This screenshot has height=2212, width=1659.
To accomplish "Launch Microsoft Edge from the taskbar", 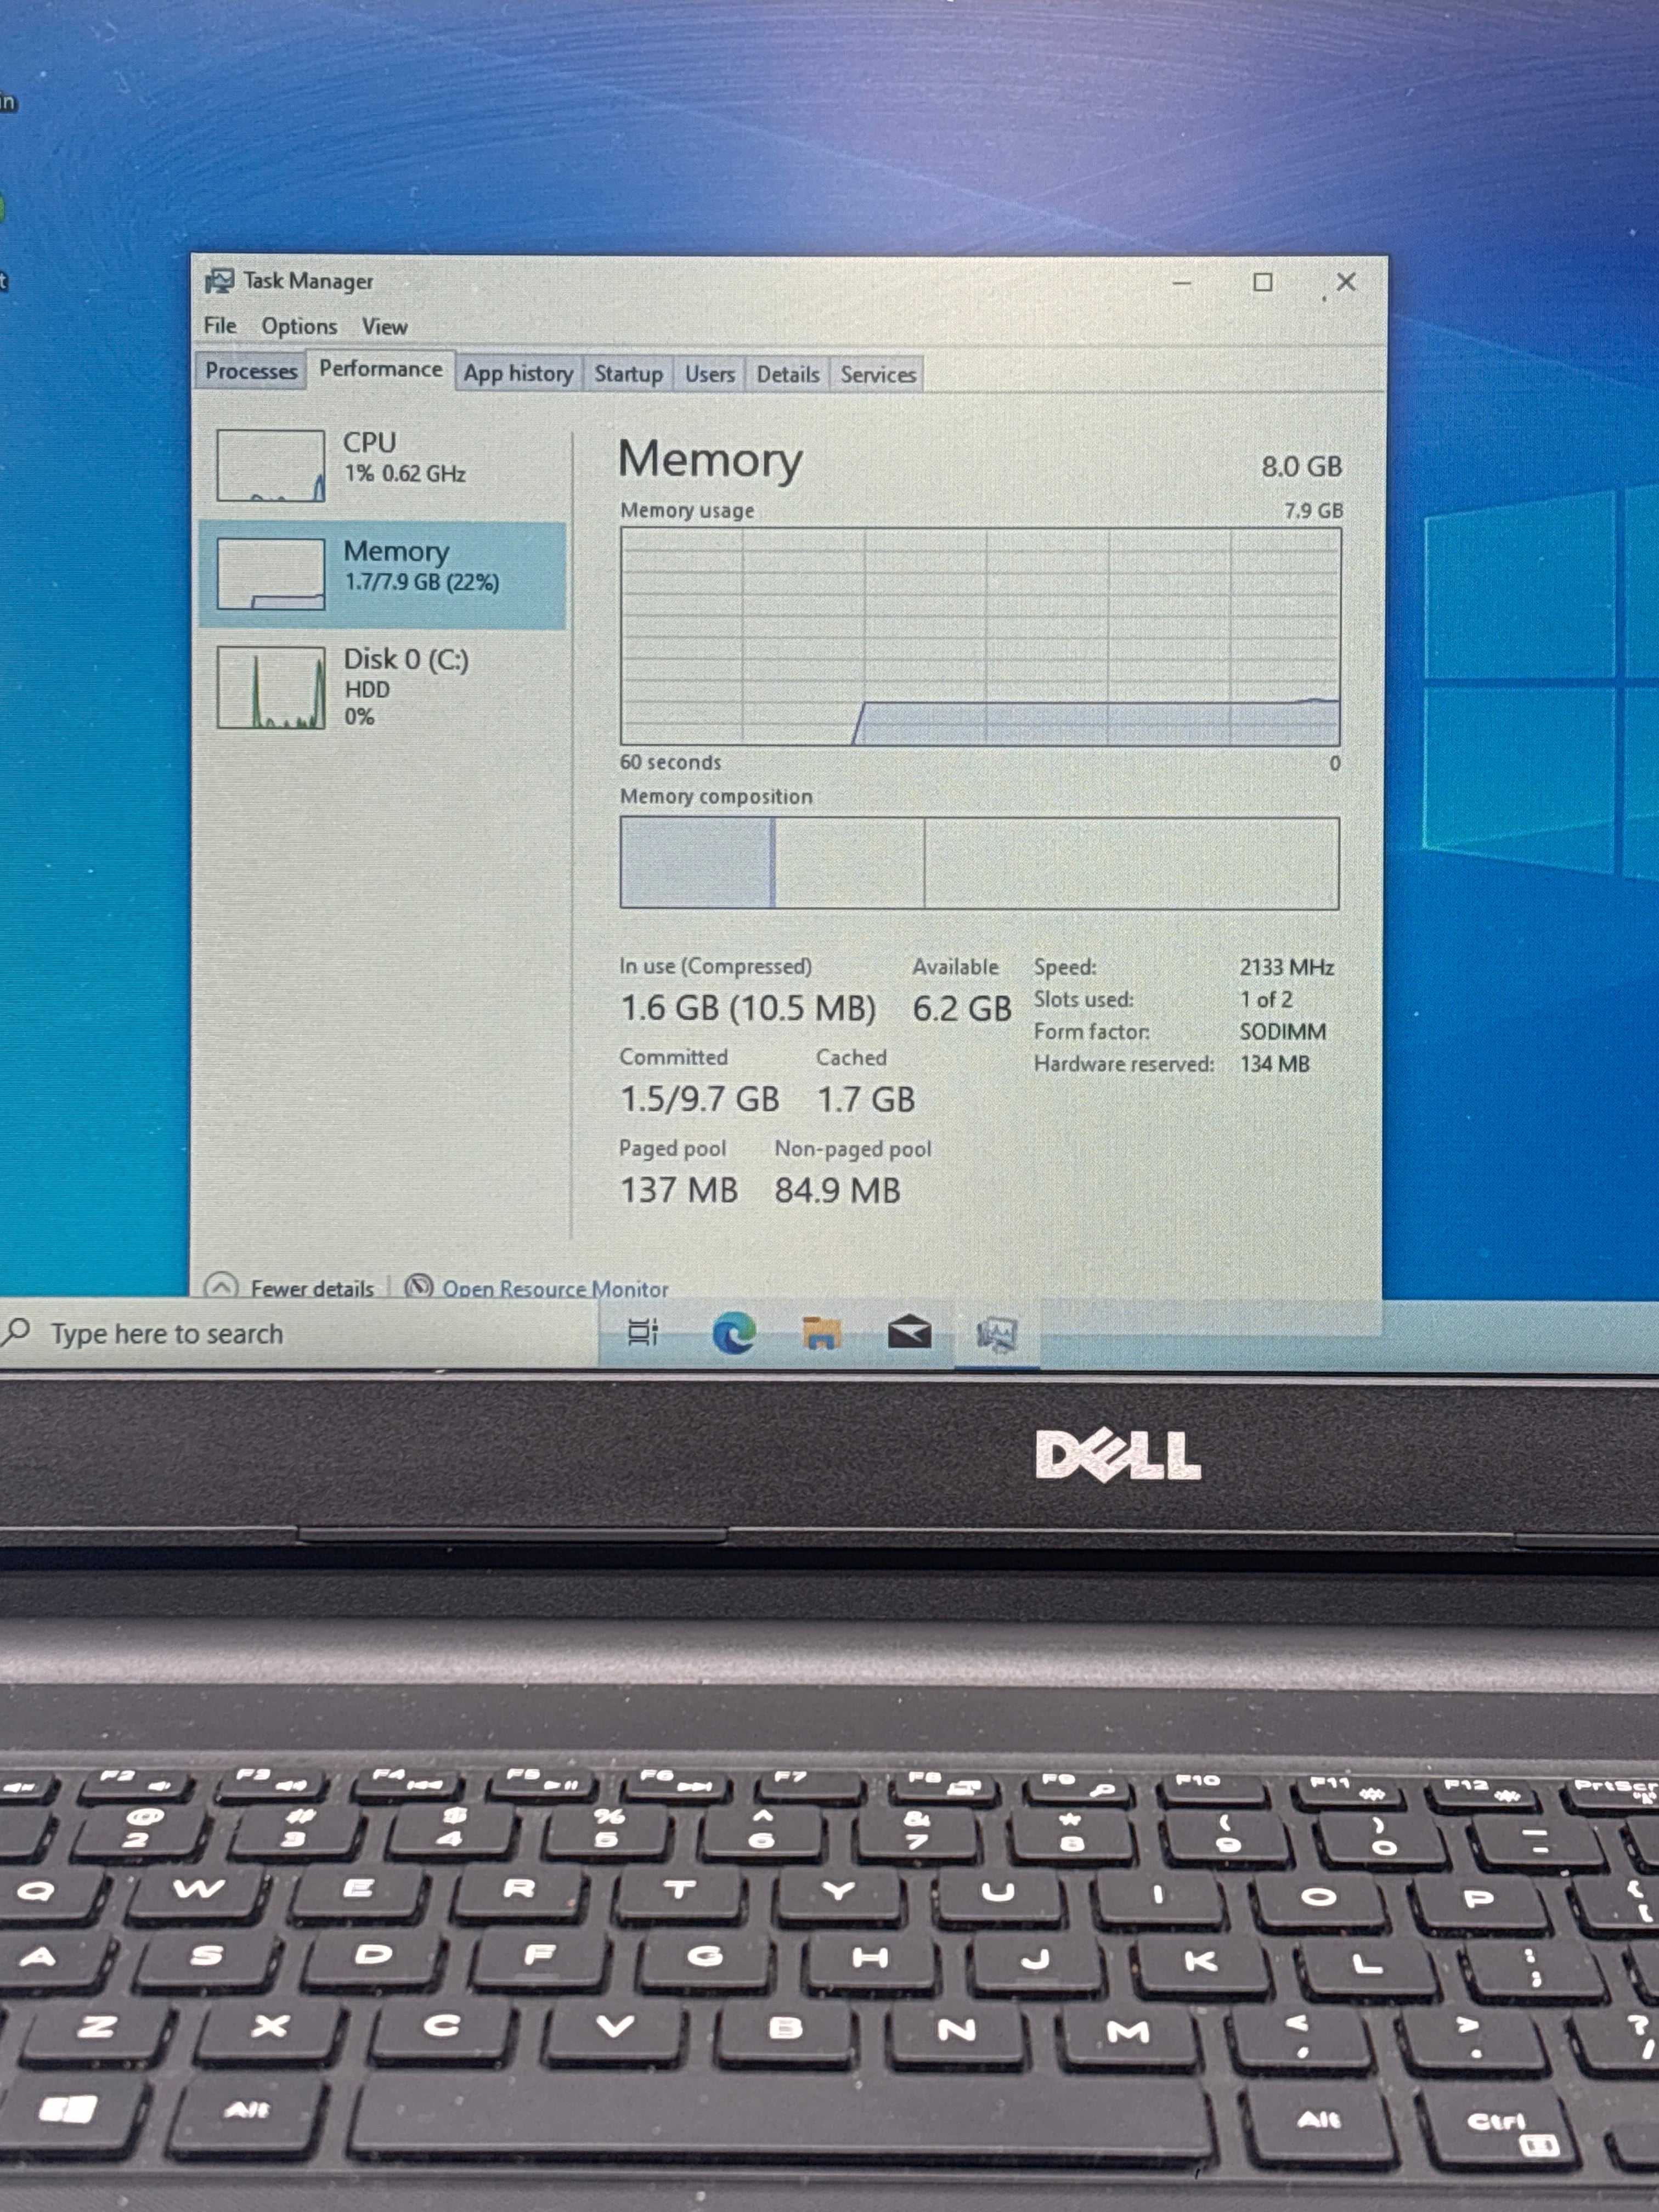I will pos(734,1334).
